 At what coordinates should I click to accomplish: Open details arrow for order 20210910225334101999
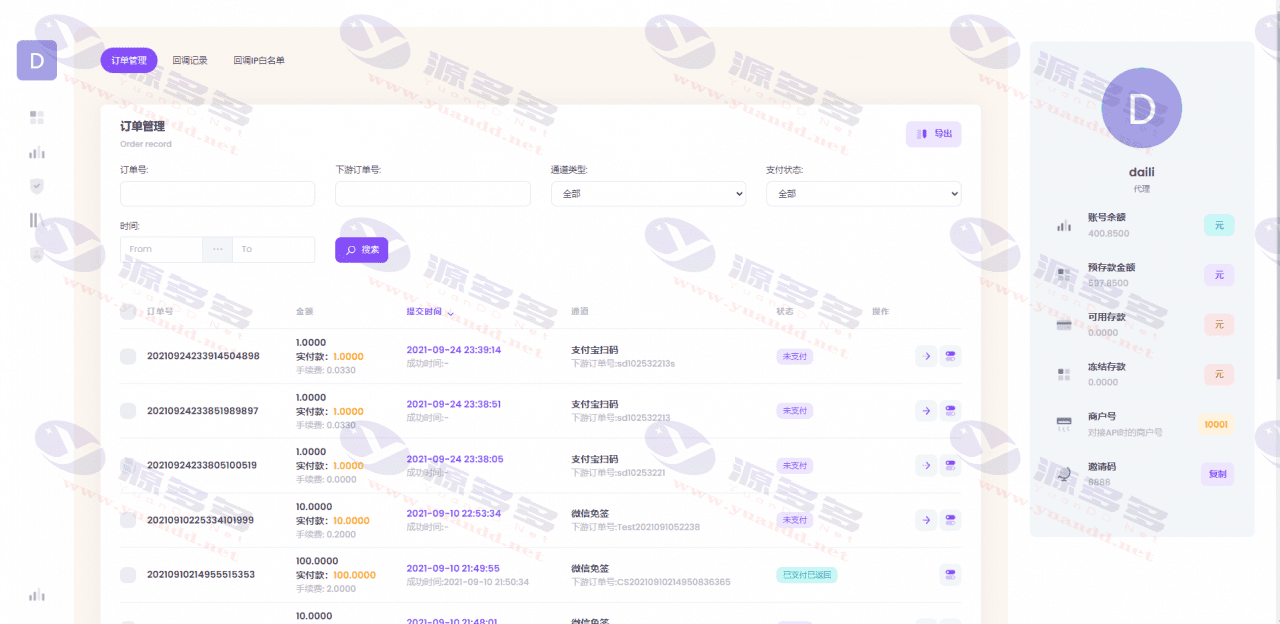point(926,520)
